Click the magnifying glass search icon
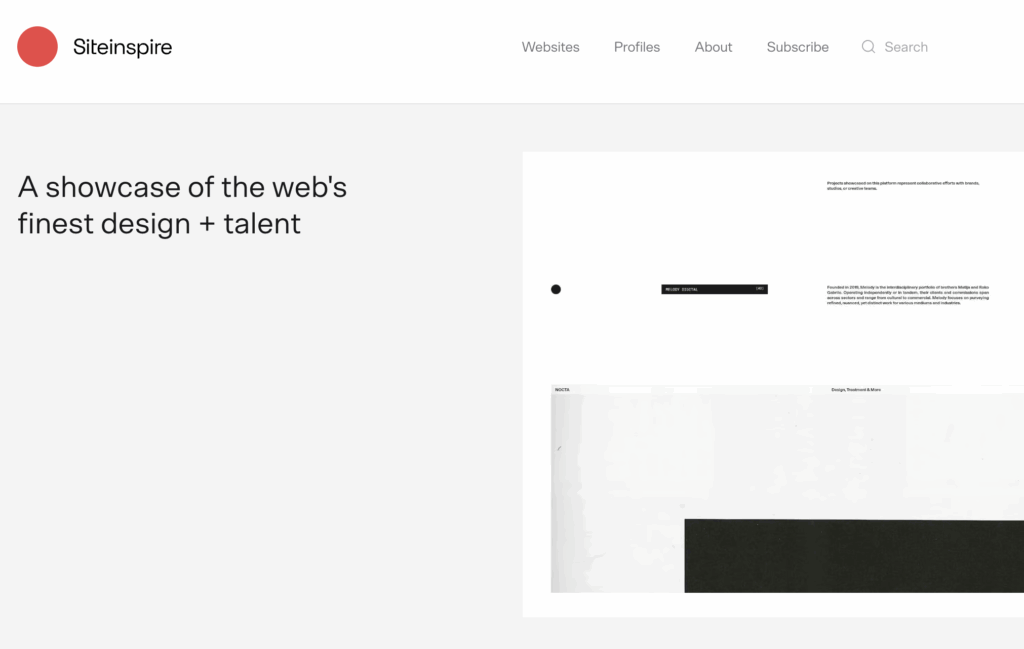The height and width of the screenshot is (649, 1024). point(868,47)
